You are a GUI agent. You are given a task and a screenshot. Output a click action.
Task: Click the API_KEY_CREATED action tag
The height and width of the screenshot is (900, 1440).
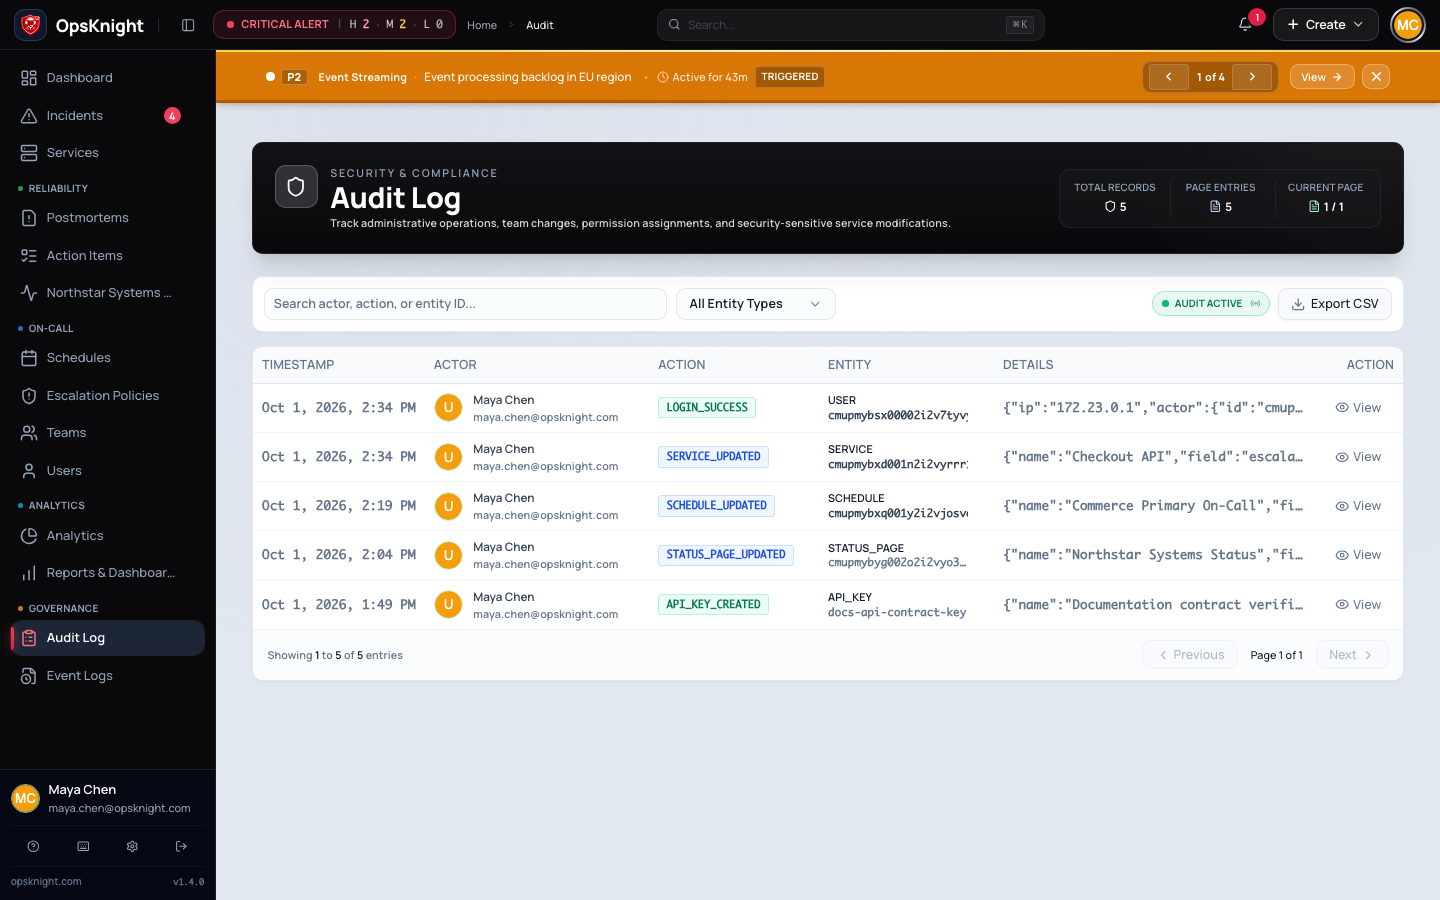(x=713, y=605)
